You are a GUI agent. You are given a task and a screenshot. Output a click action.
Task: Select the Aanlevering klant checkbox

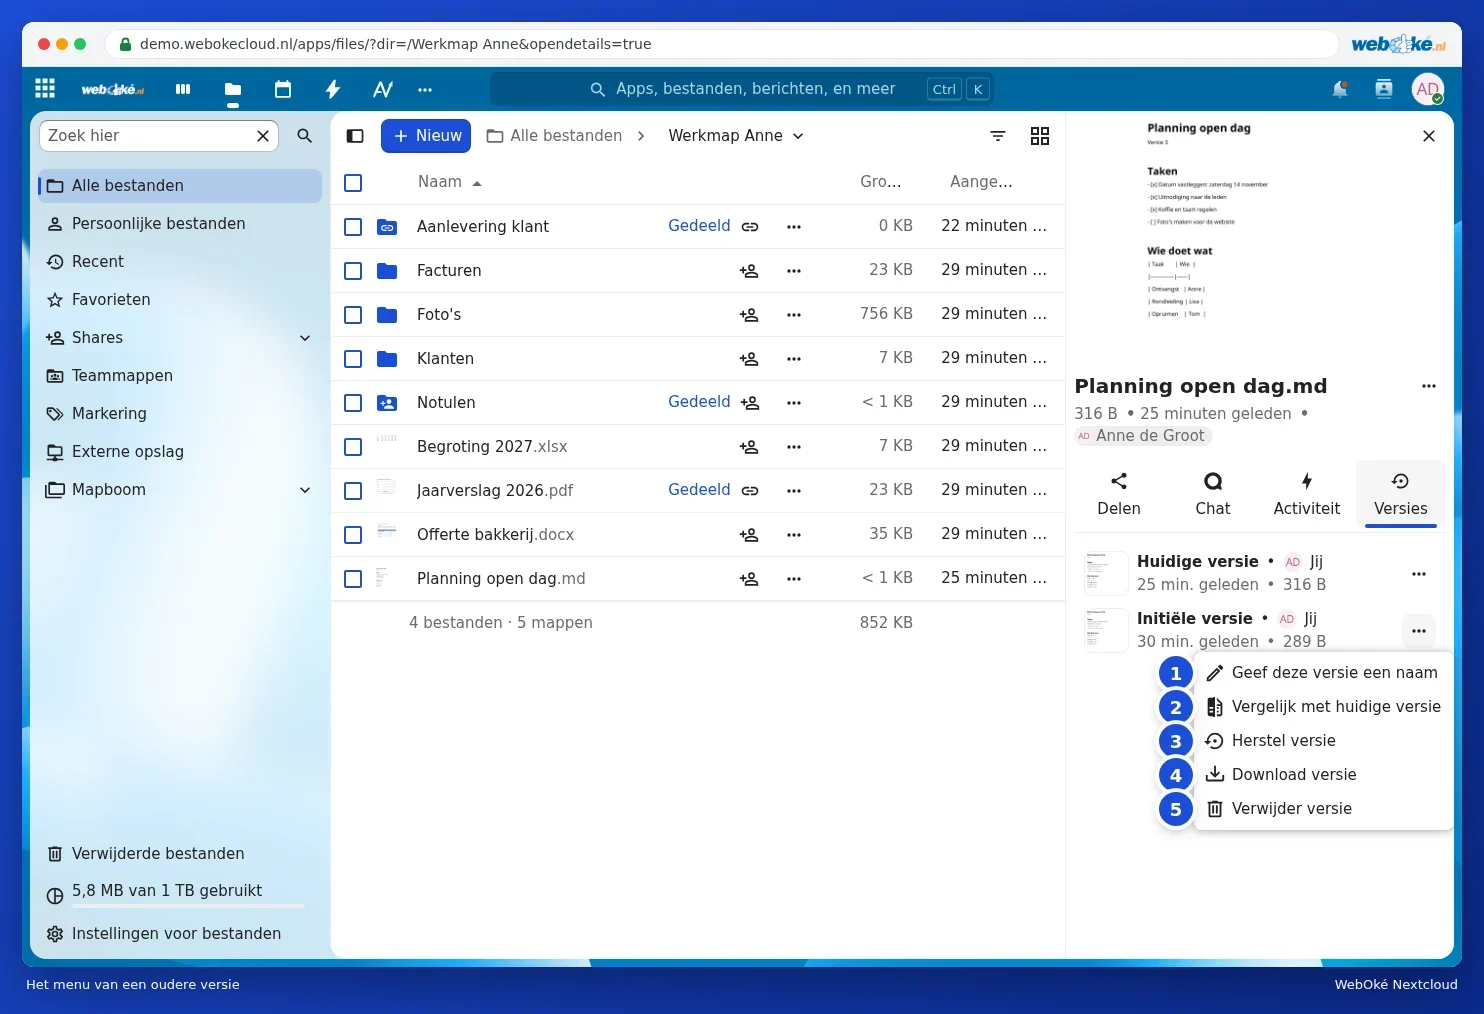[x=353, y=227]
